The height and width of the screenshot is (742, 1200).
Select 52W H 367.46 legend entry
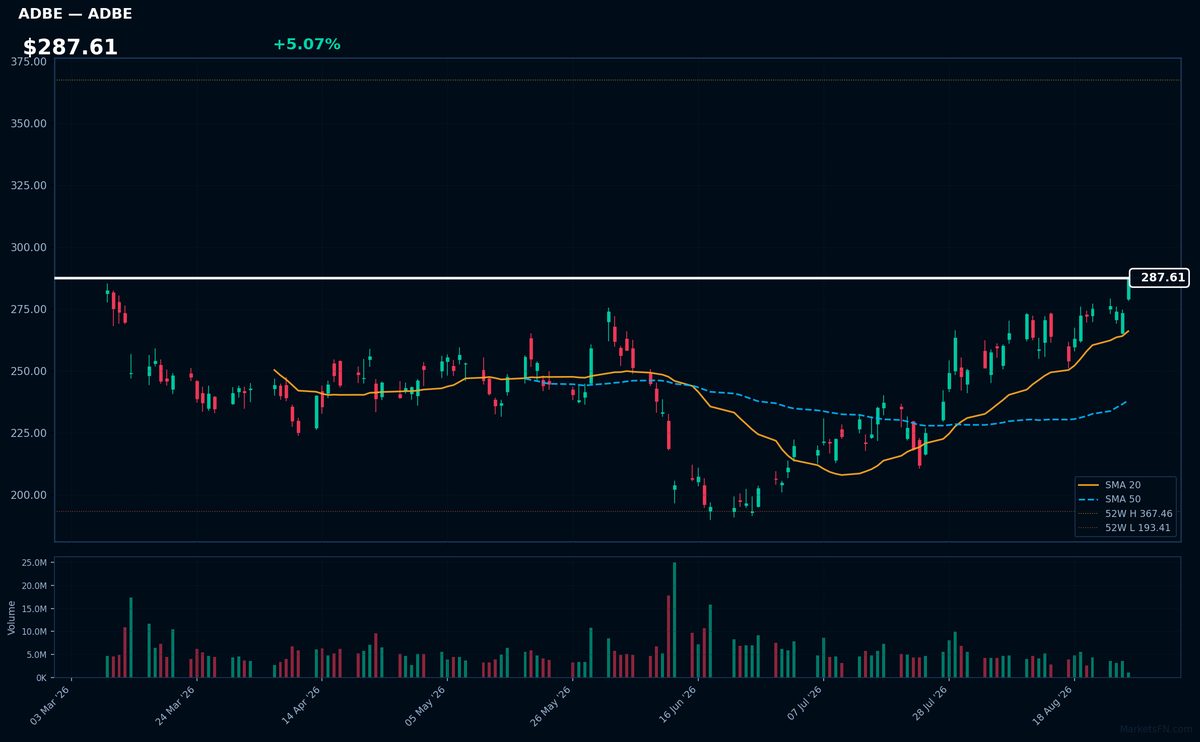tap(1124, 513)
